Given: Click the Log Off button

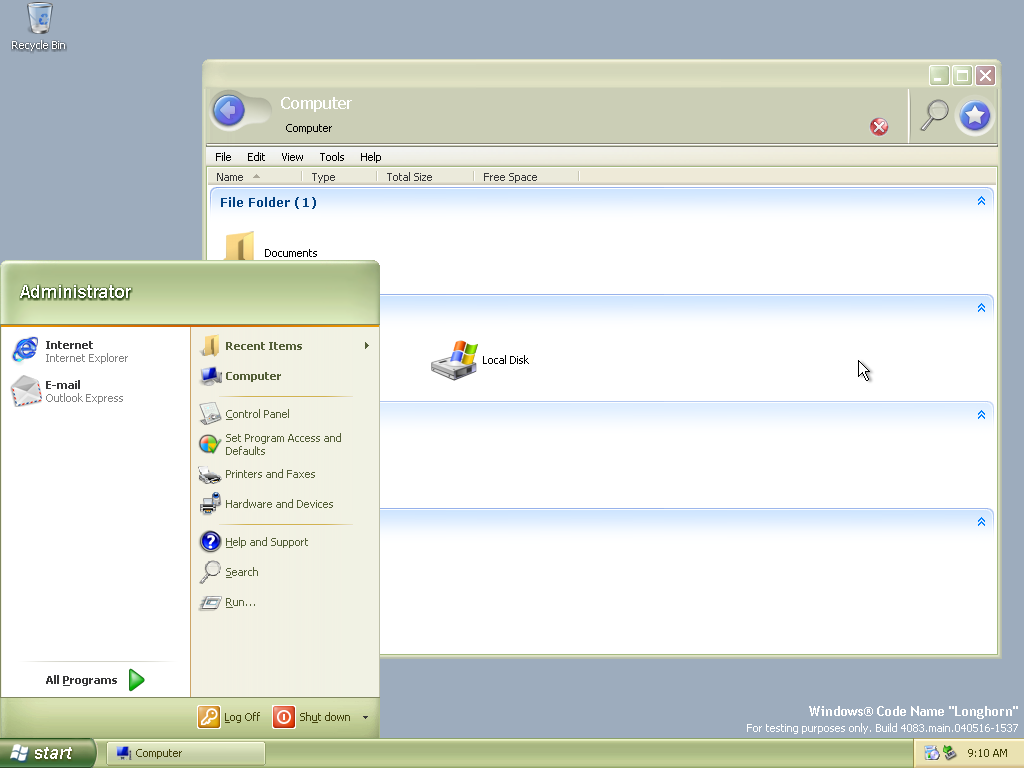Looking at the screenshot, I should tap(230, 717).
